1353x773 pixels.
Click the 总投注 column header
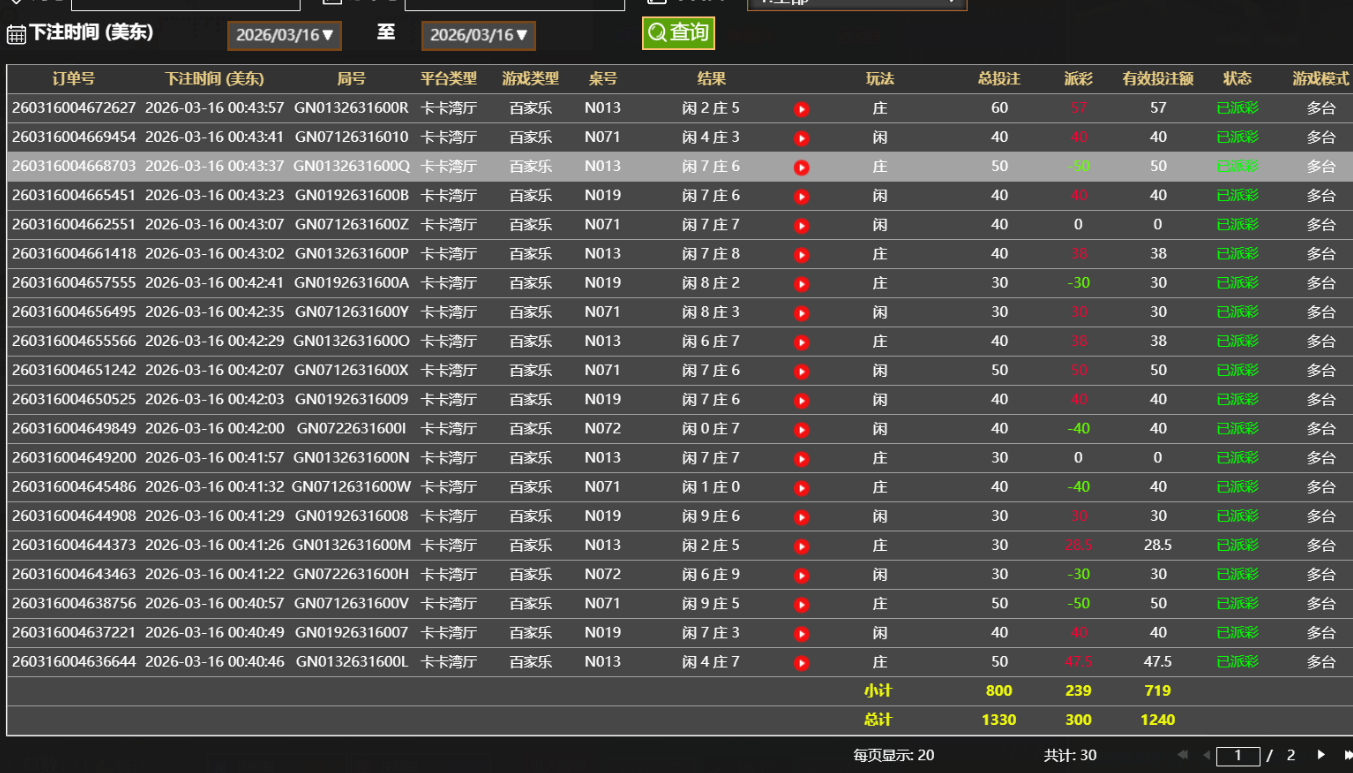pos(998,79)
